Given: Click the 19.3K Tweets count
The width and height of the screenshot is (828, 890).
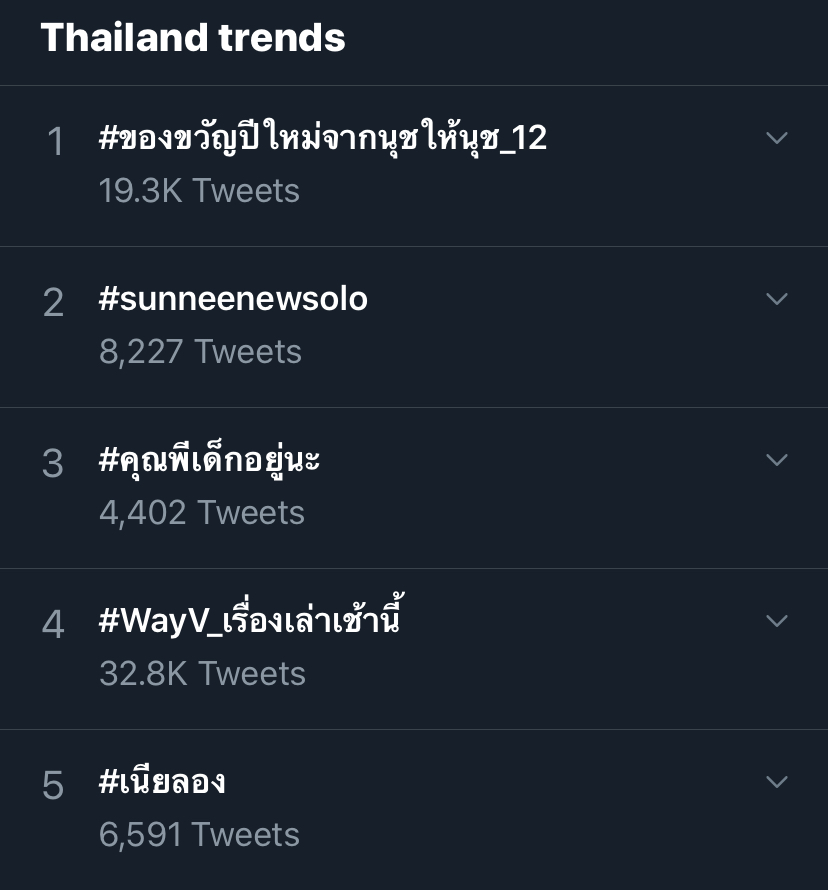Looking at the screenshot, I should point(199,191).
